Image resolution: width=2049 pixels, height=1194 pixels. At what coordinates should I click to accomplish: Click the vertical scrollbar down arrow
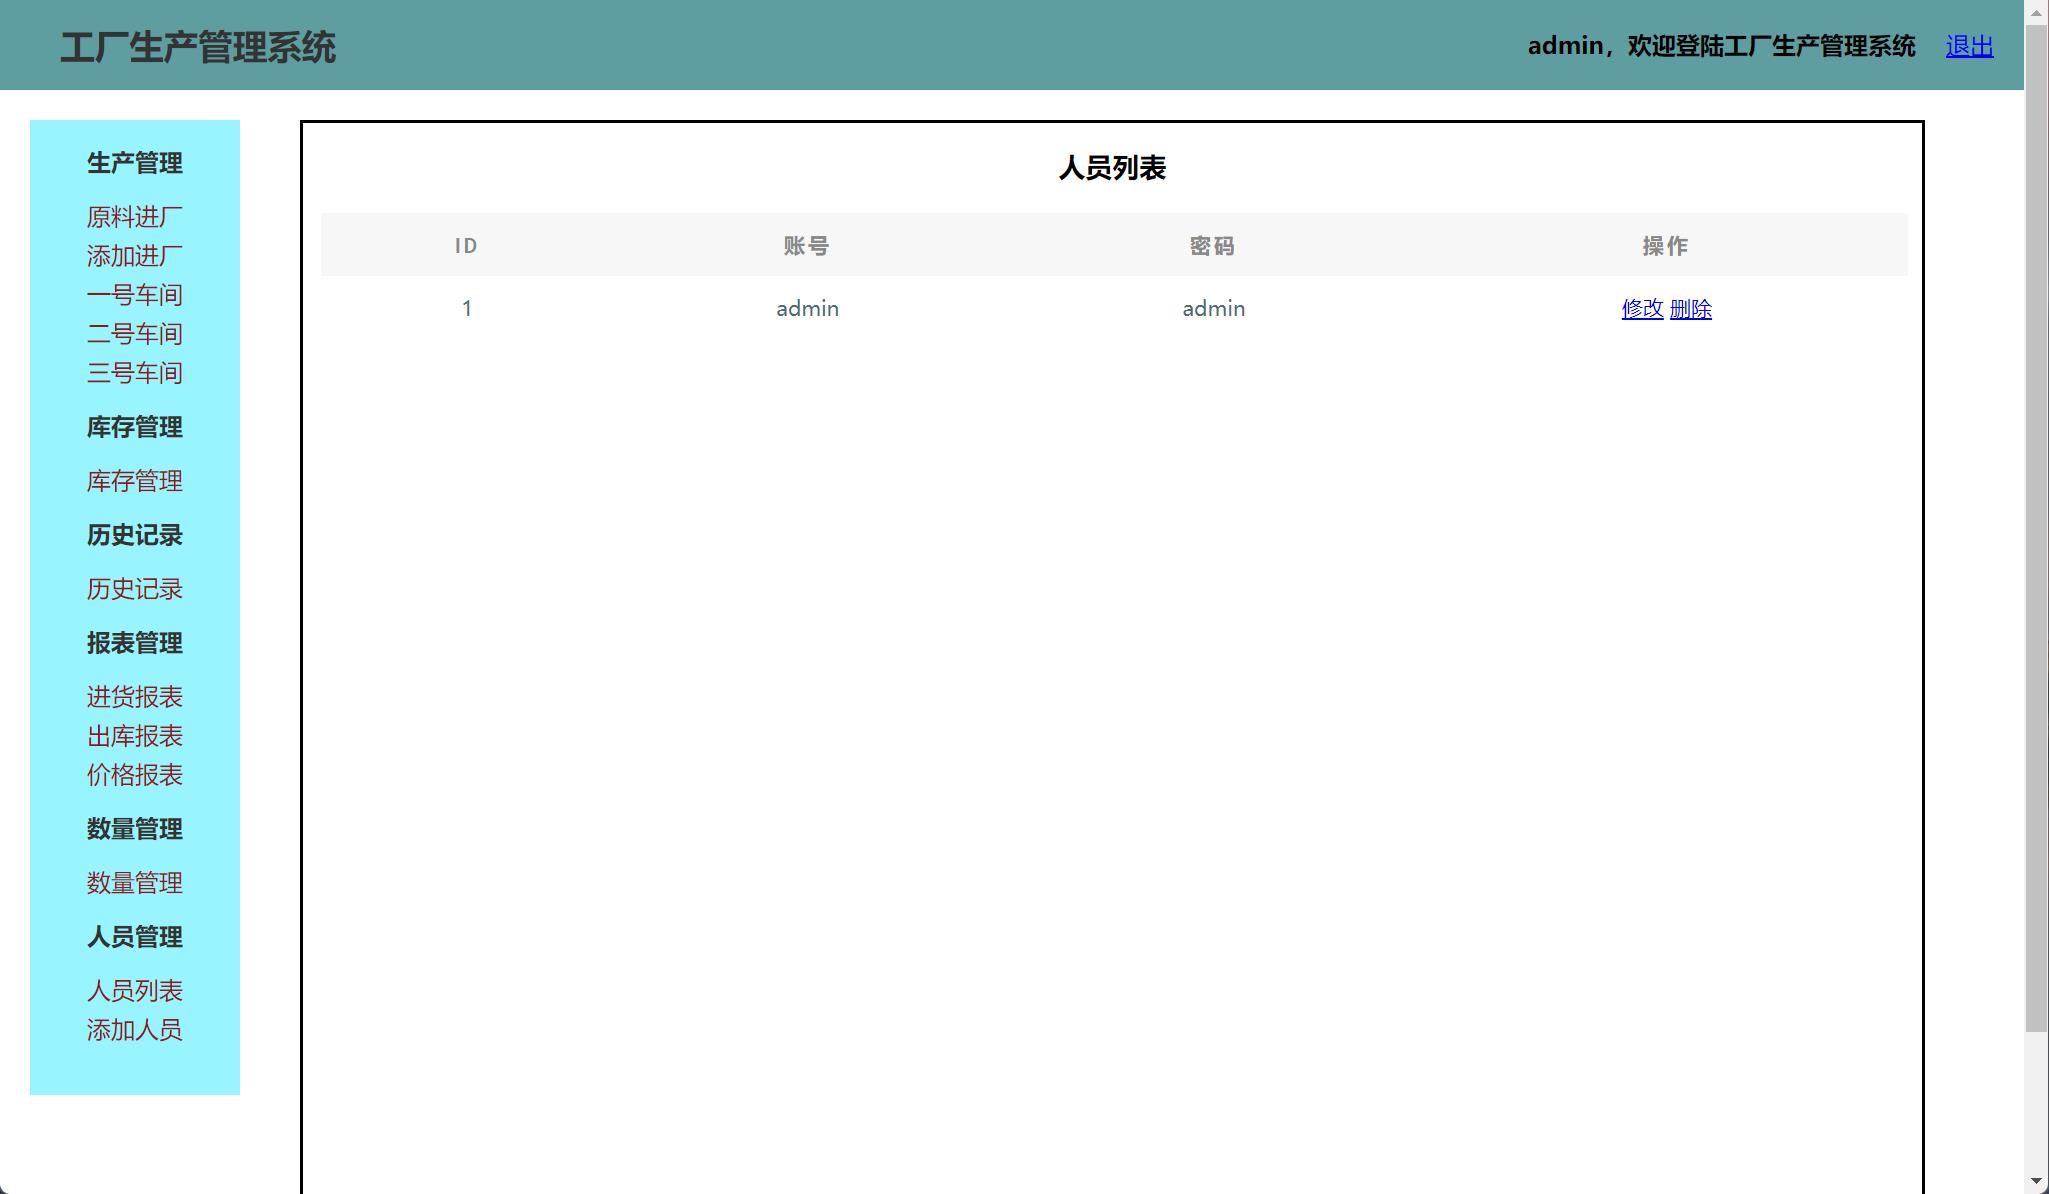(x=2037, y=1180)
